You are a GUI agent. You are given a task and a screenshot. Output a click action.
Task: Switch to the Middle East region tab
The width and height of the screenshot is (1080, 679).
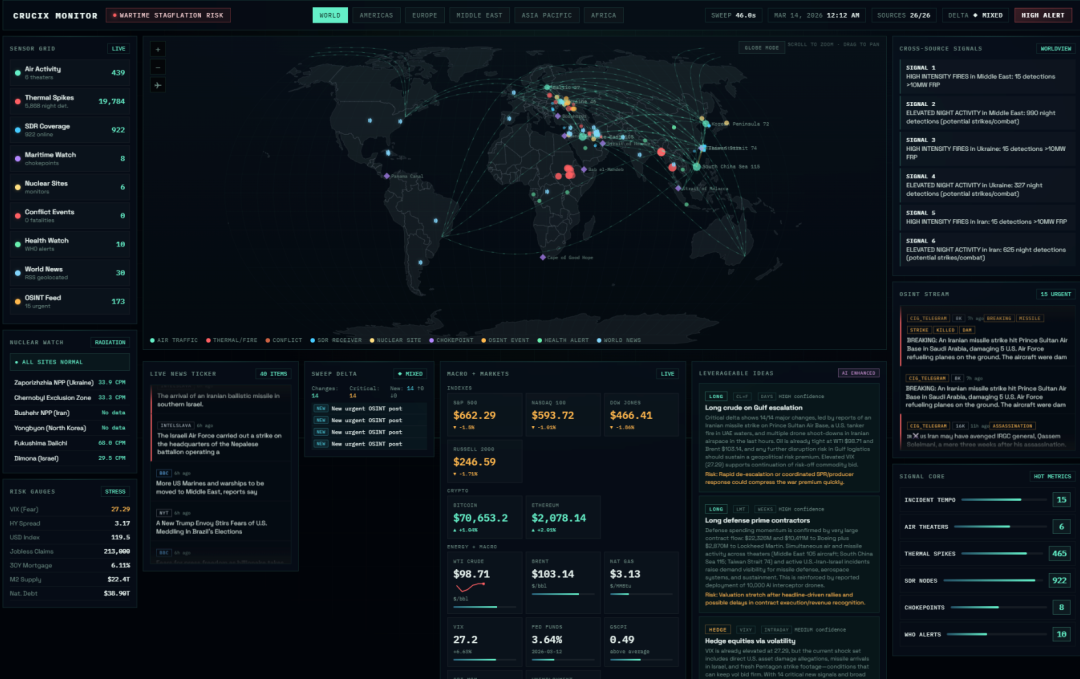point(479,15)
